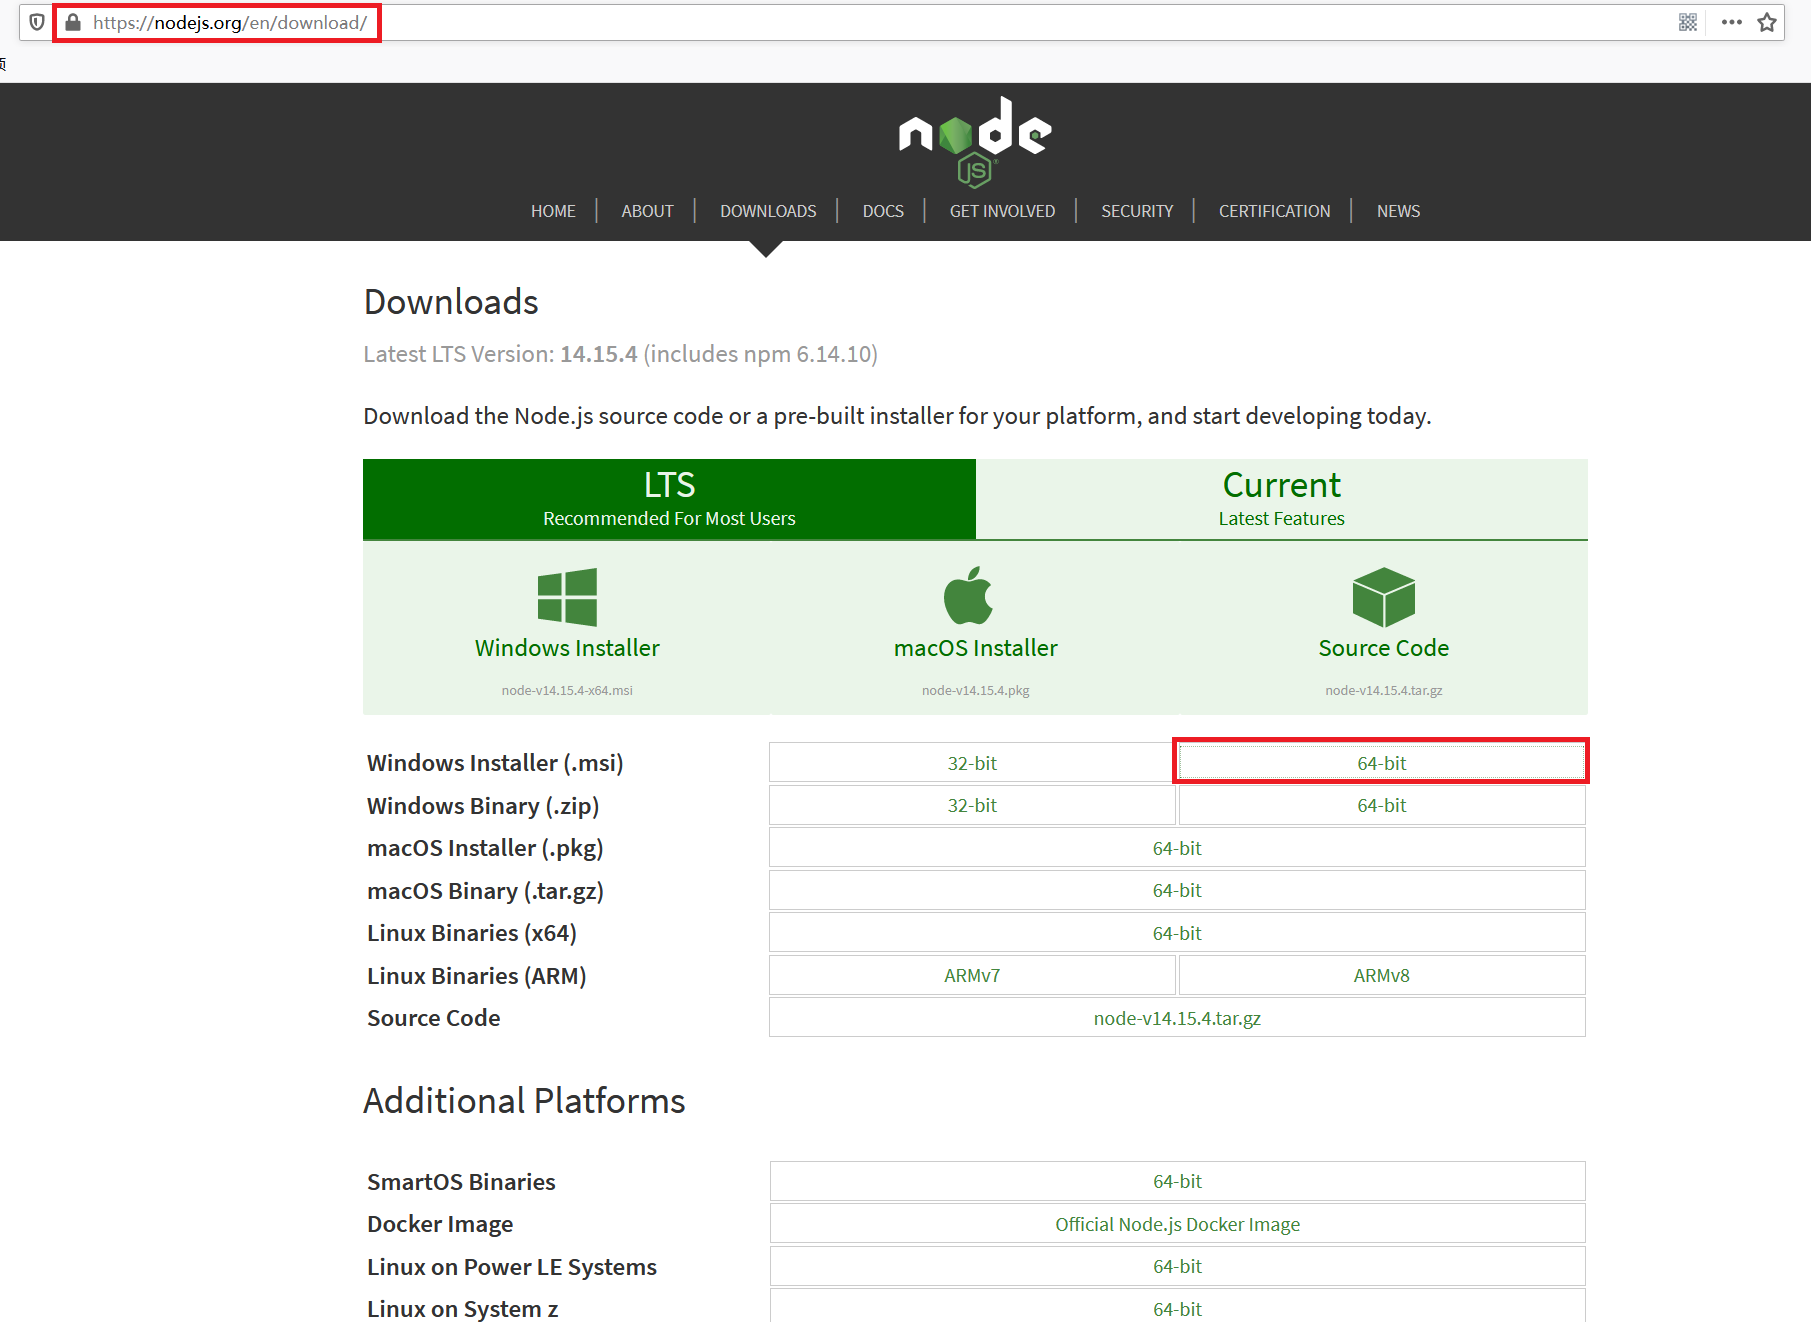Click the Windows logo icon

click(567, 597)
